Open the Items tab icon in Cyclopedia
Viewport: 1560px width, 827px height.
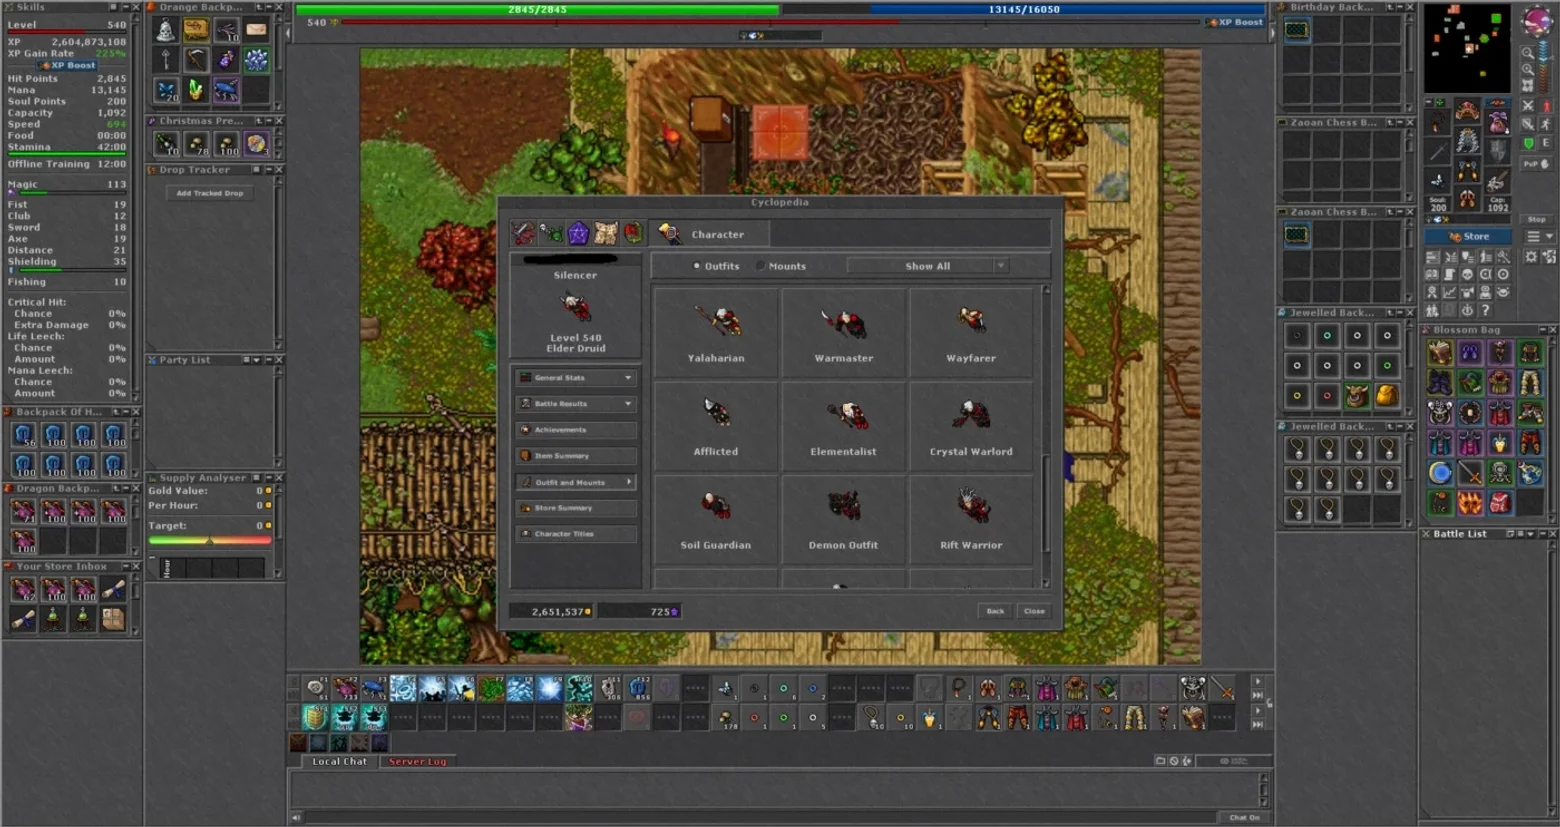point(523,234)
